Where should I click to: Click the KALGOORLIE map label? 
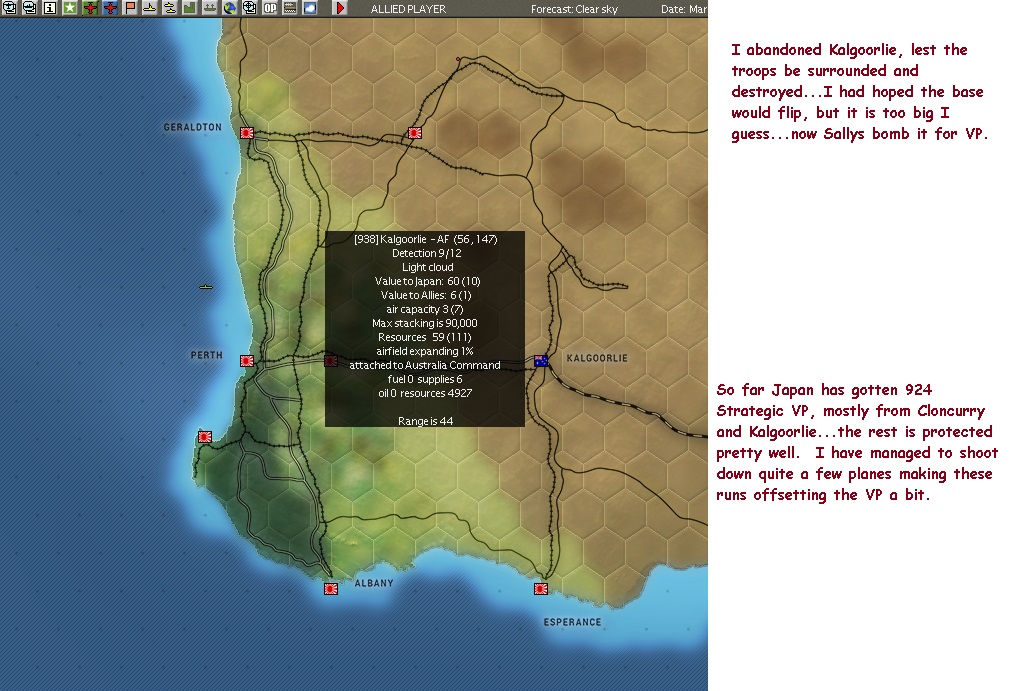point(597,358)
